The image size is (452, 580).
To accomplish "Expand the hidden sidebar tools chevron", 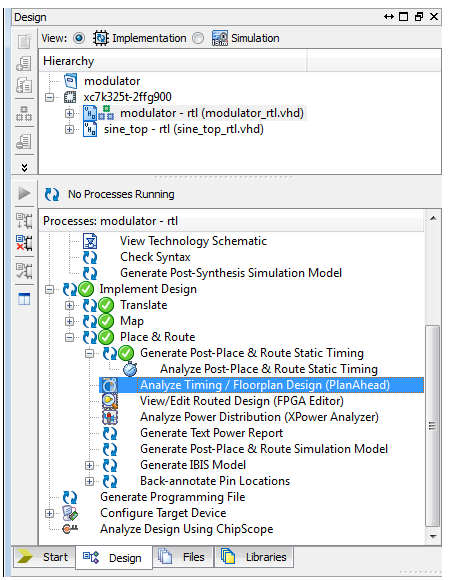I will point(24,168).
